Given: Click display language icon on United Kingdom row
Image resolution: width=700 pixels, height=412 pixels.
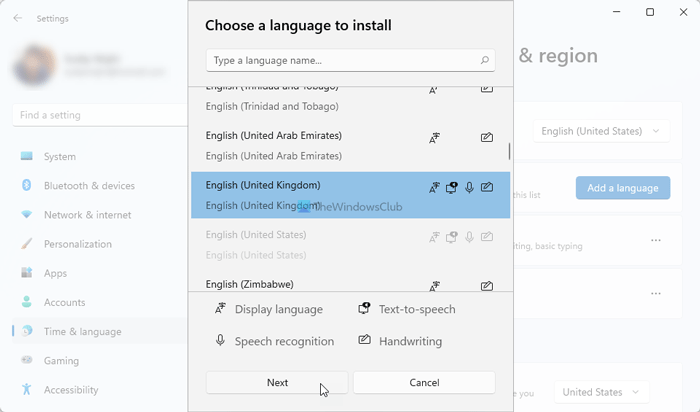Looking at the screenshot, I should 434,187.
